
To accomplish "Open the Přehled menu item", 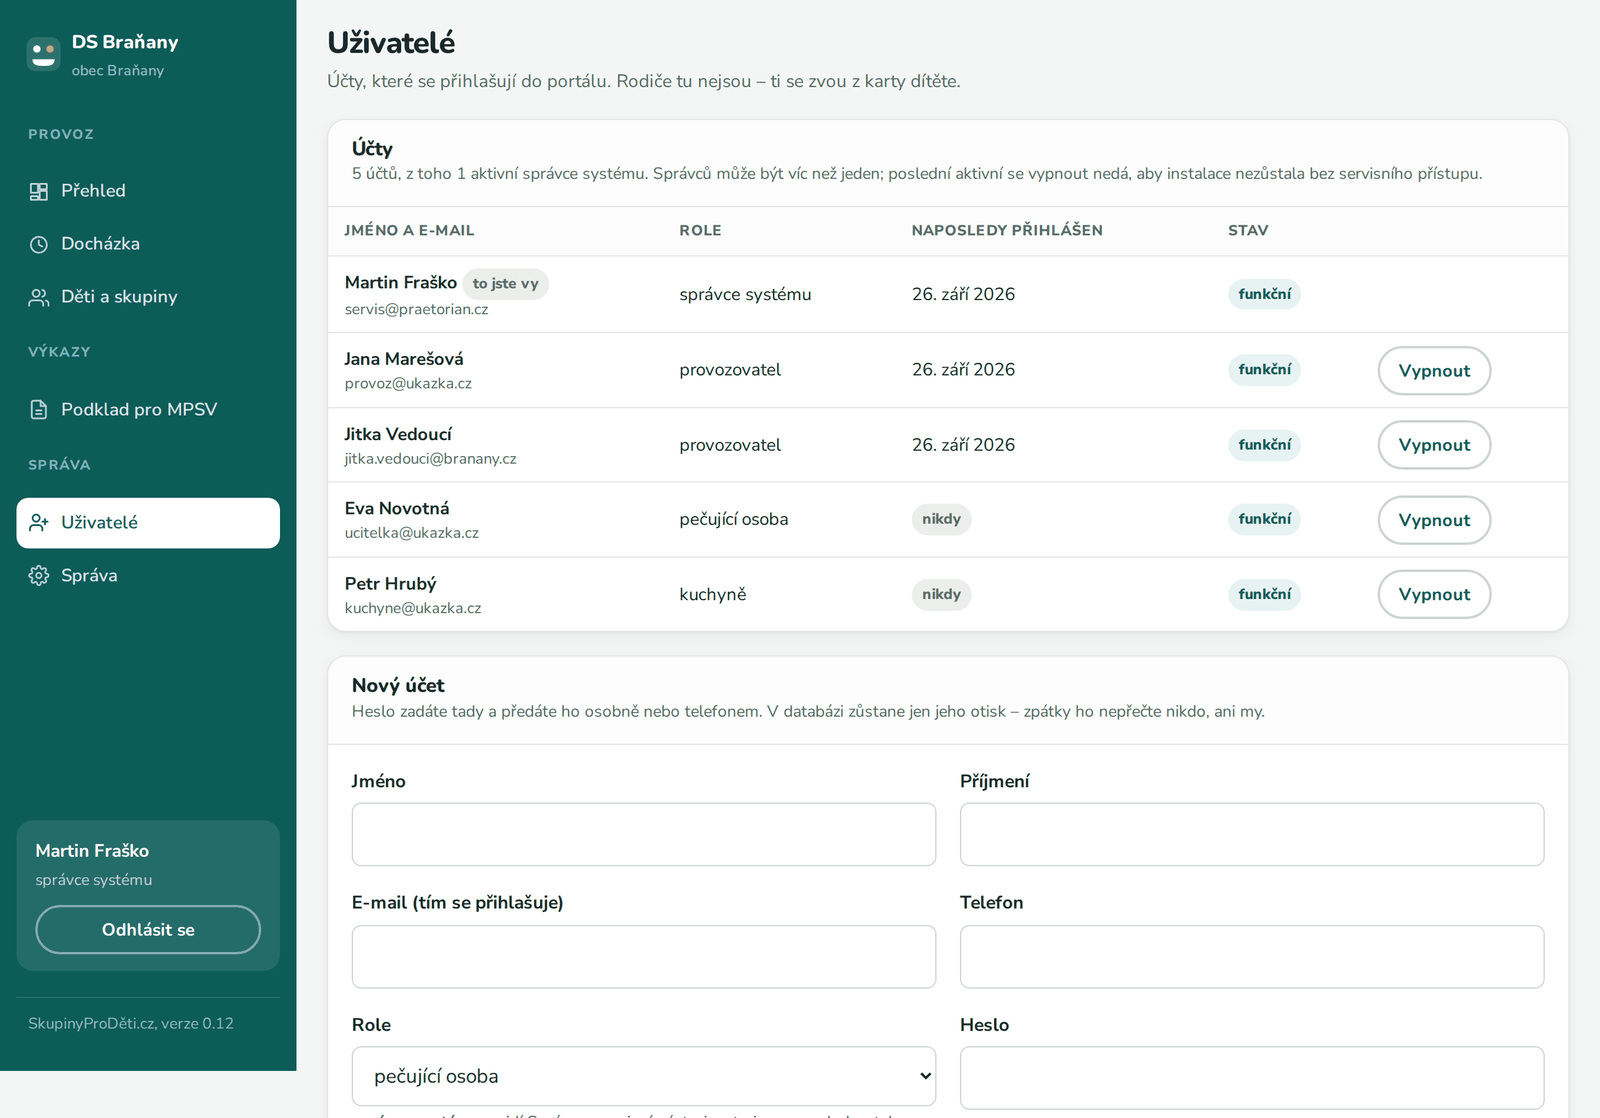I will click(x=148, y=191).
